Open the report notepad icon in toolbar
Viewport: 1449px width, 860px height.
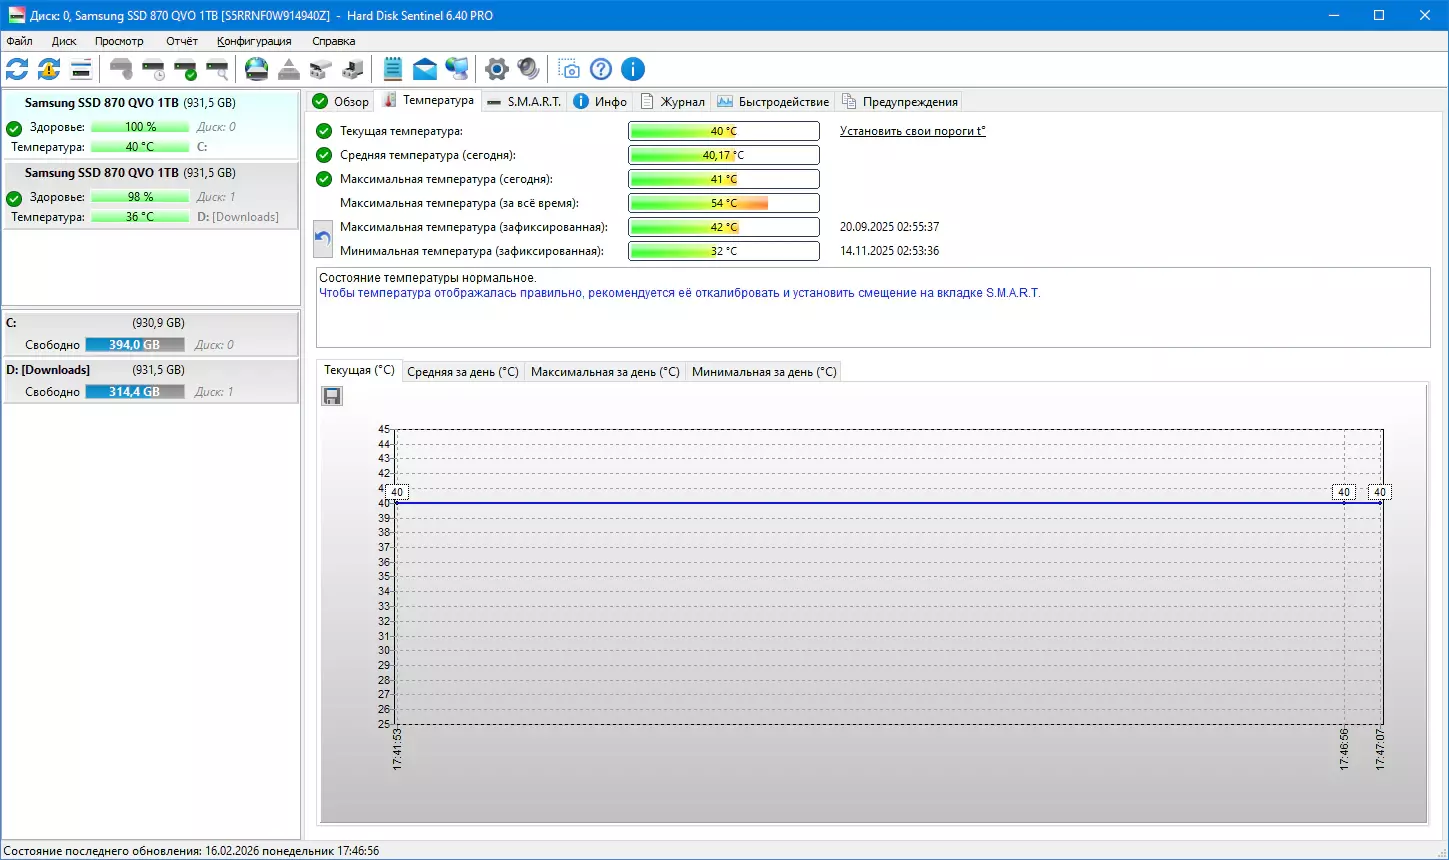[x=393, y=69]
